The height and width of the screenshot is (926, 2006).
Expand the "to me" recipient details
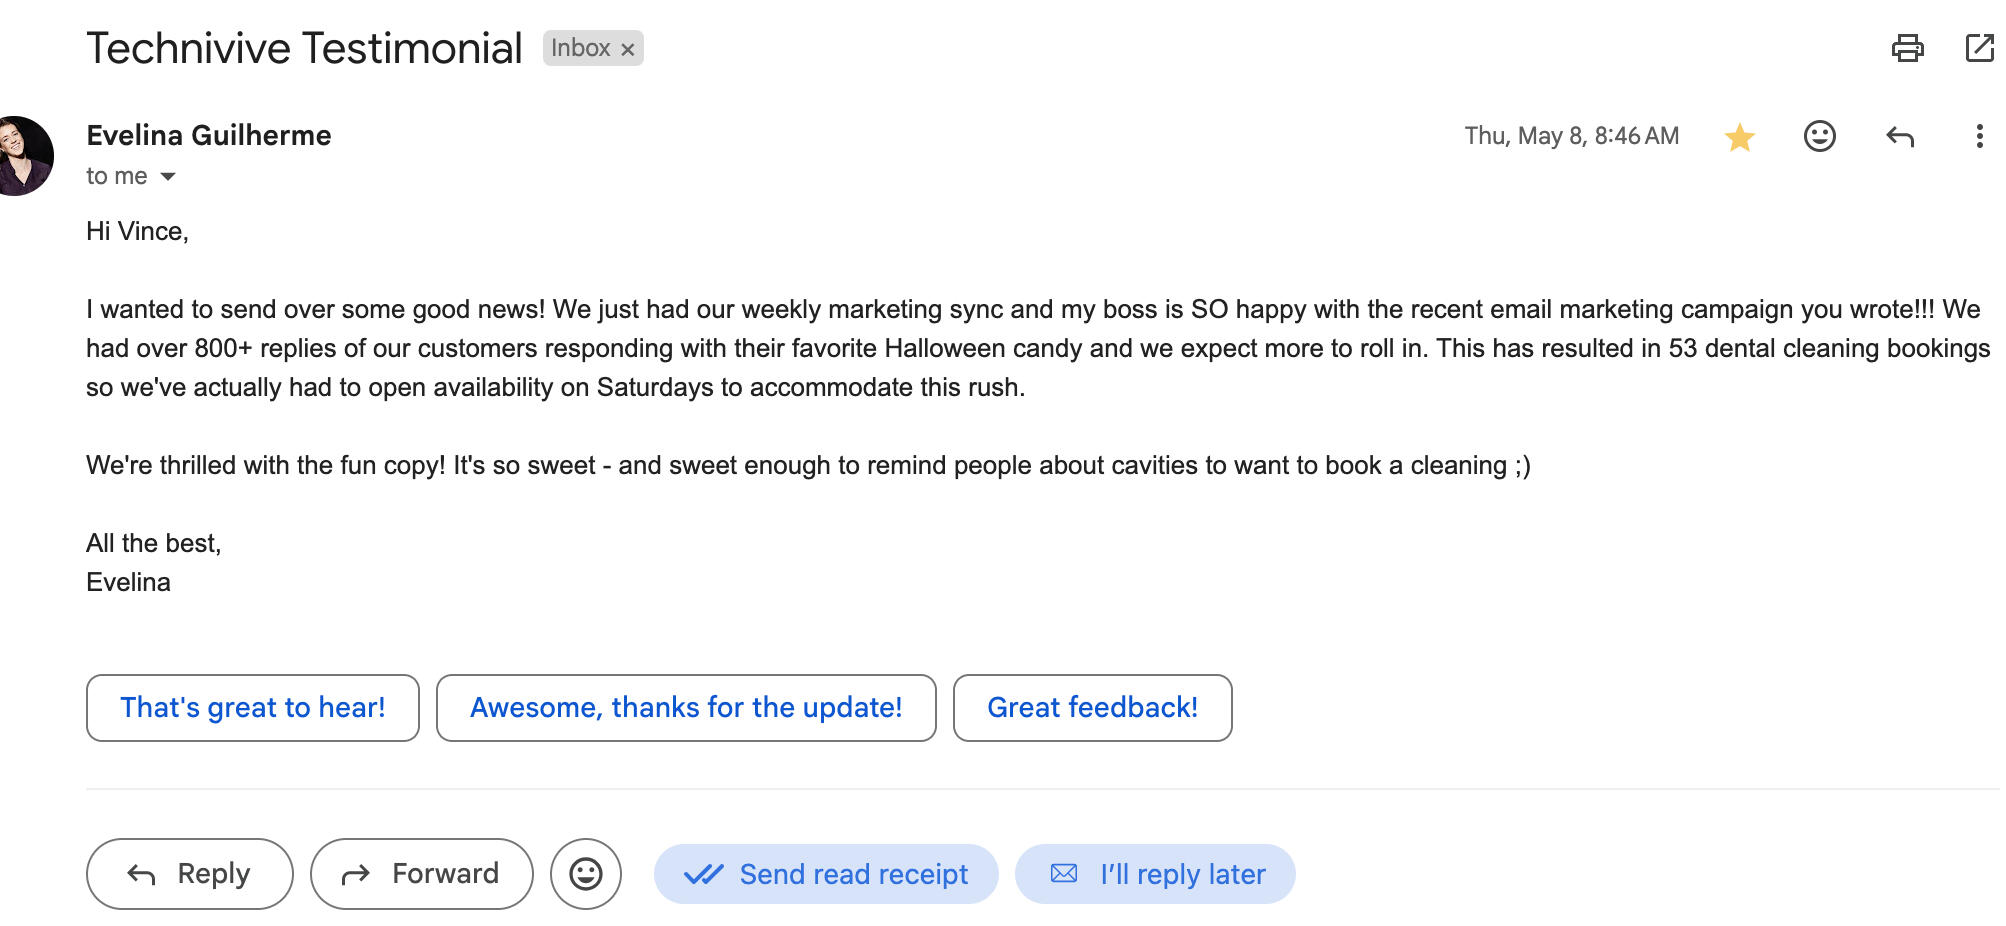(x=168, y=177)
